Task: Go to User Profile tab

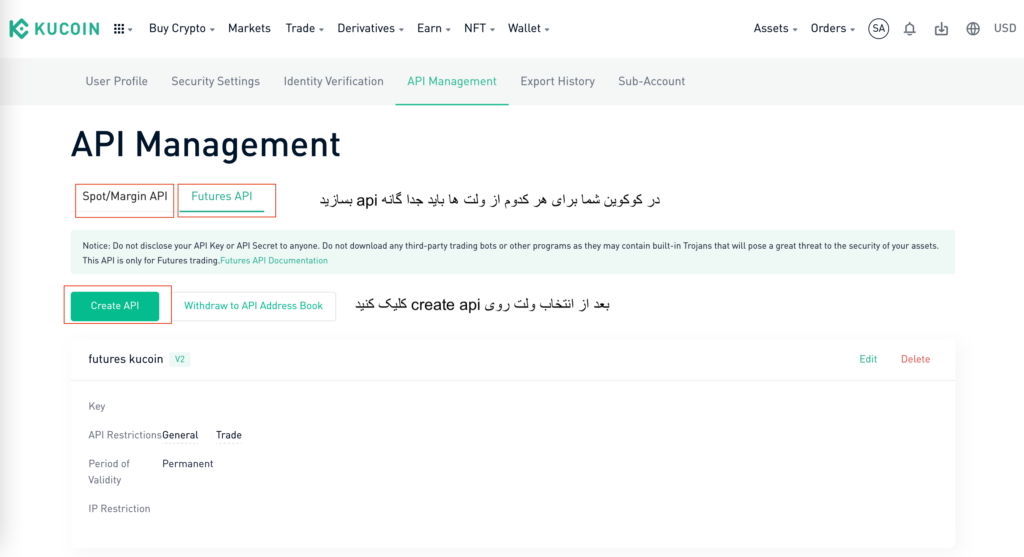Action: coord(116,82)
